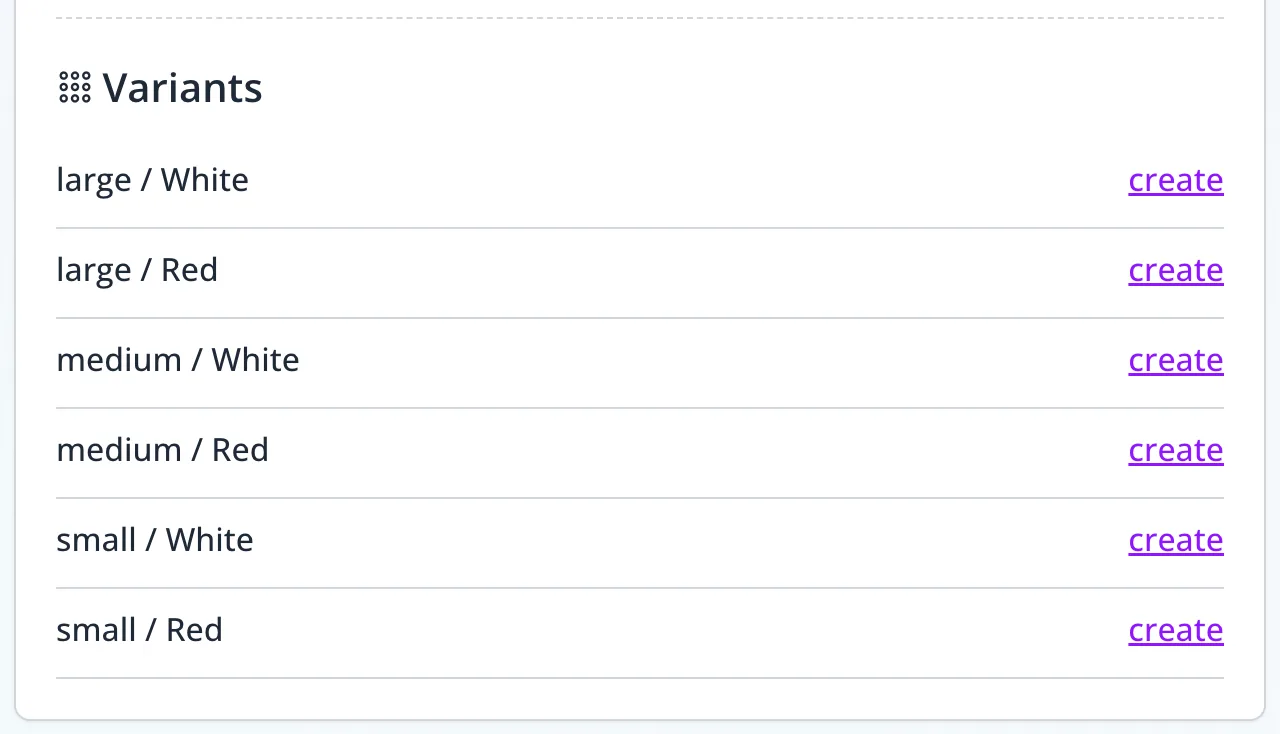Create the small / White variant
The width and height of the screenshot is (1280, 734).
1175,540
